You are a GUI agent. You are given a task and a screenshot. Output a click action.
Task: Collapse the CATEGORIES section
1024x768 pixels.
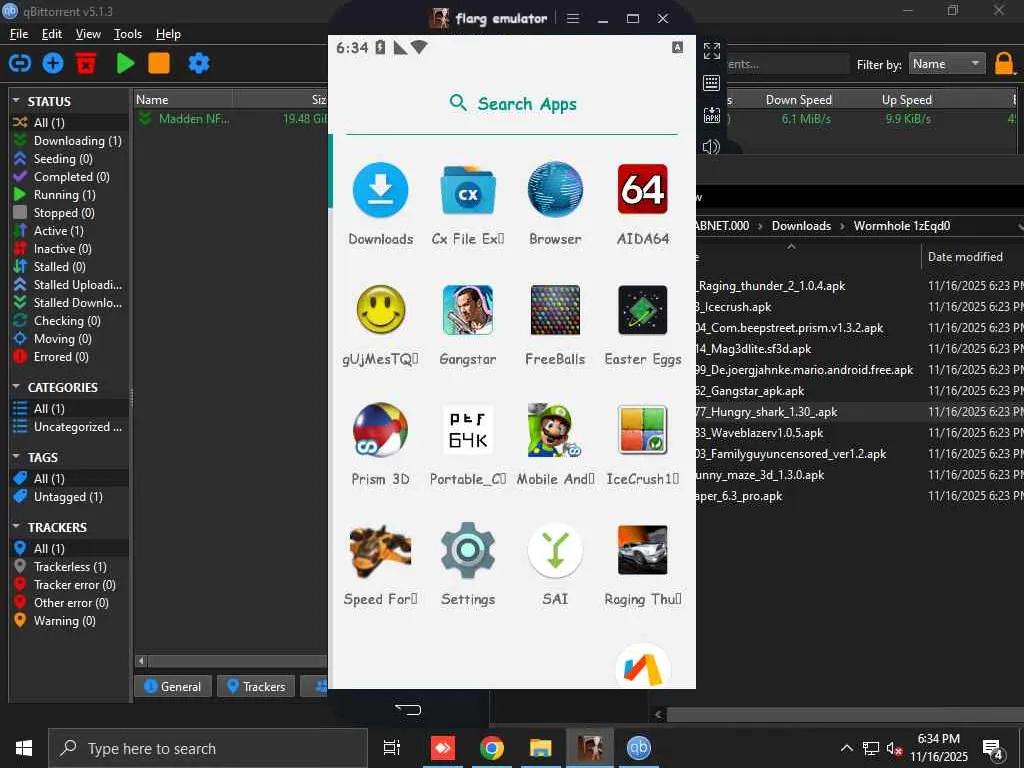(16, 387)
